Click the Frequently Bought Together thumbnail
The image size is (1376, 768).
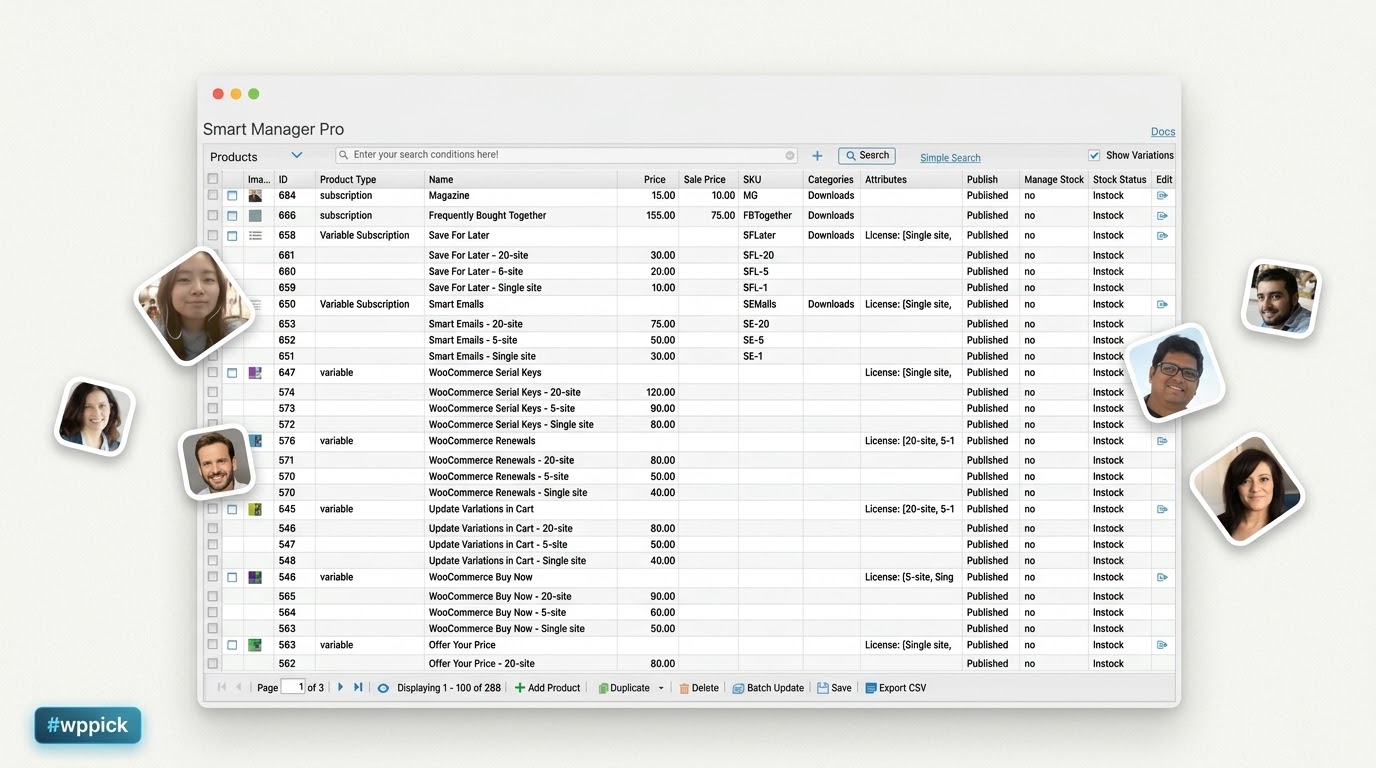[255, 216]
